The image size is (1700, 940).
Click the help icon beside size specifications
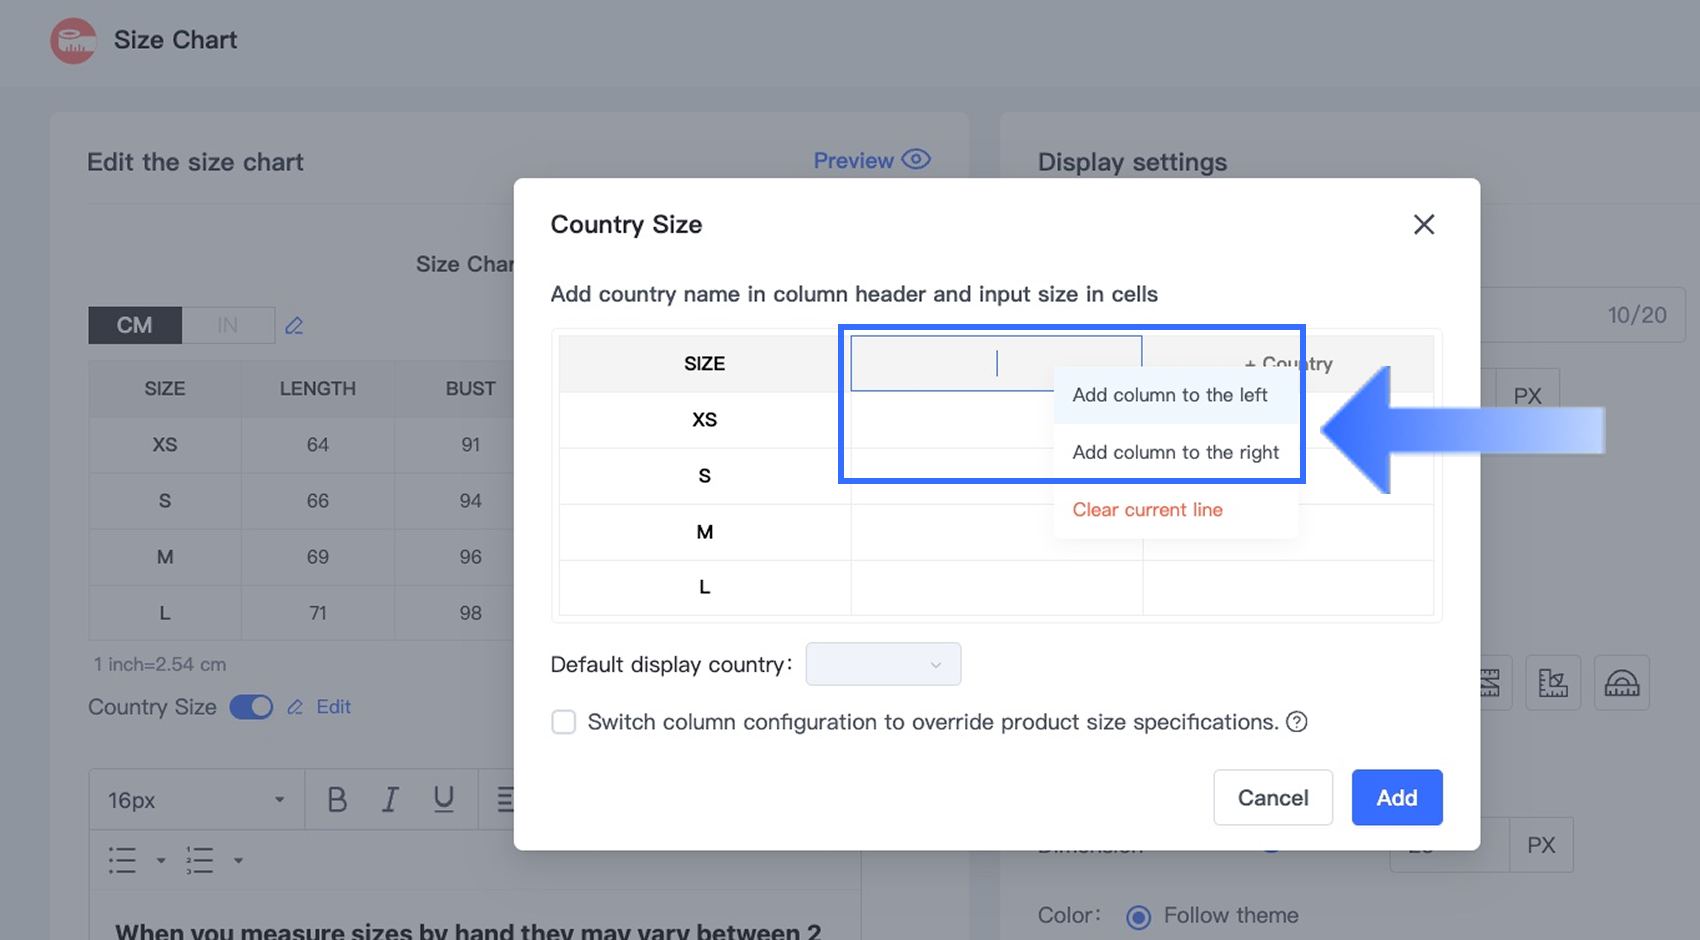pyautogui.click(x=1297, y=722)
